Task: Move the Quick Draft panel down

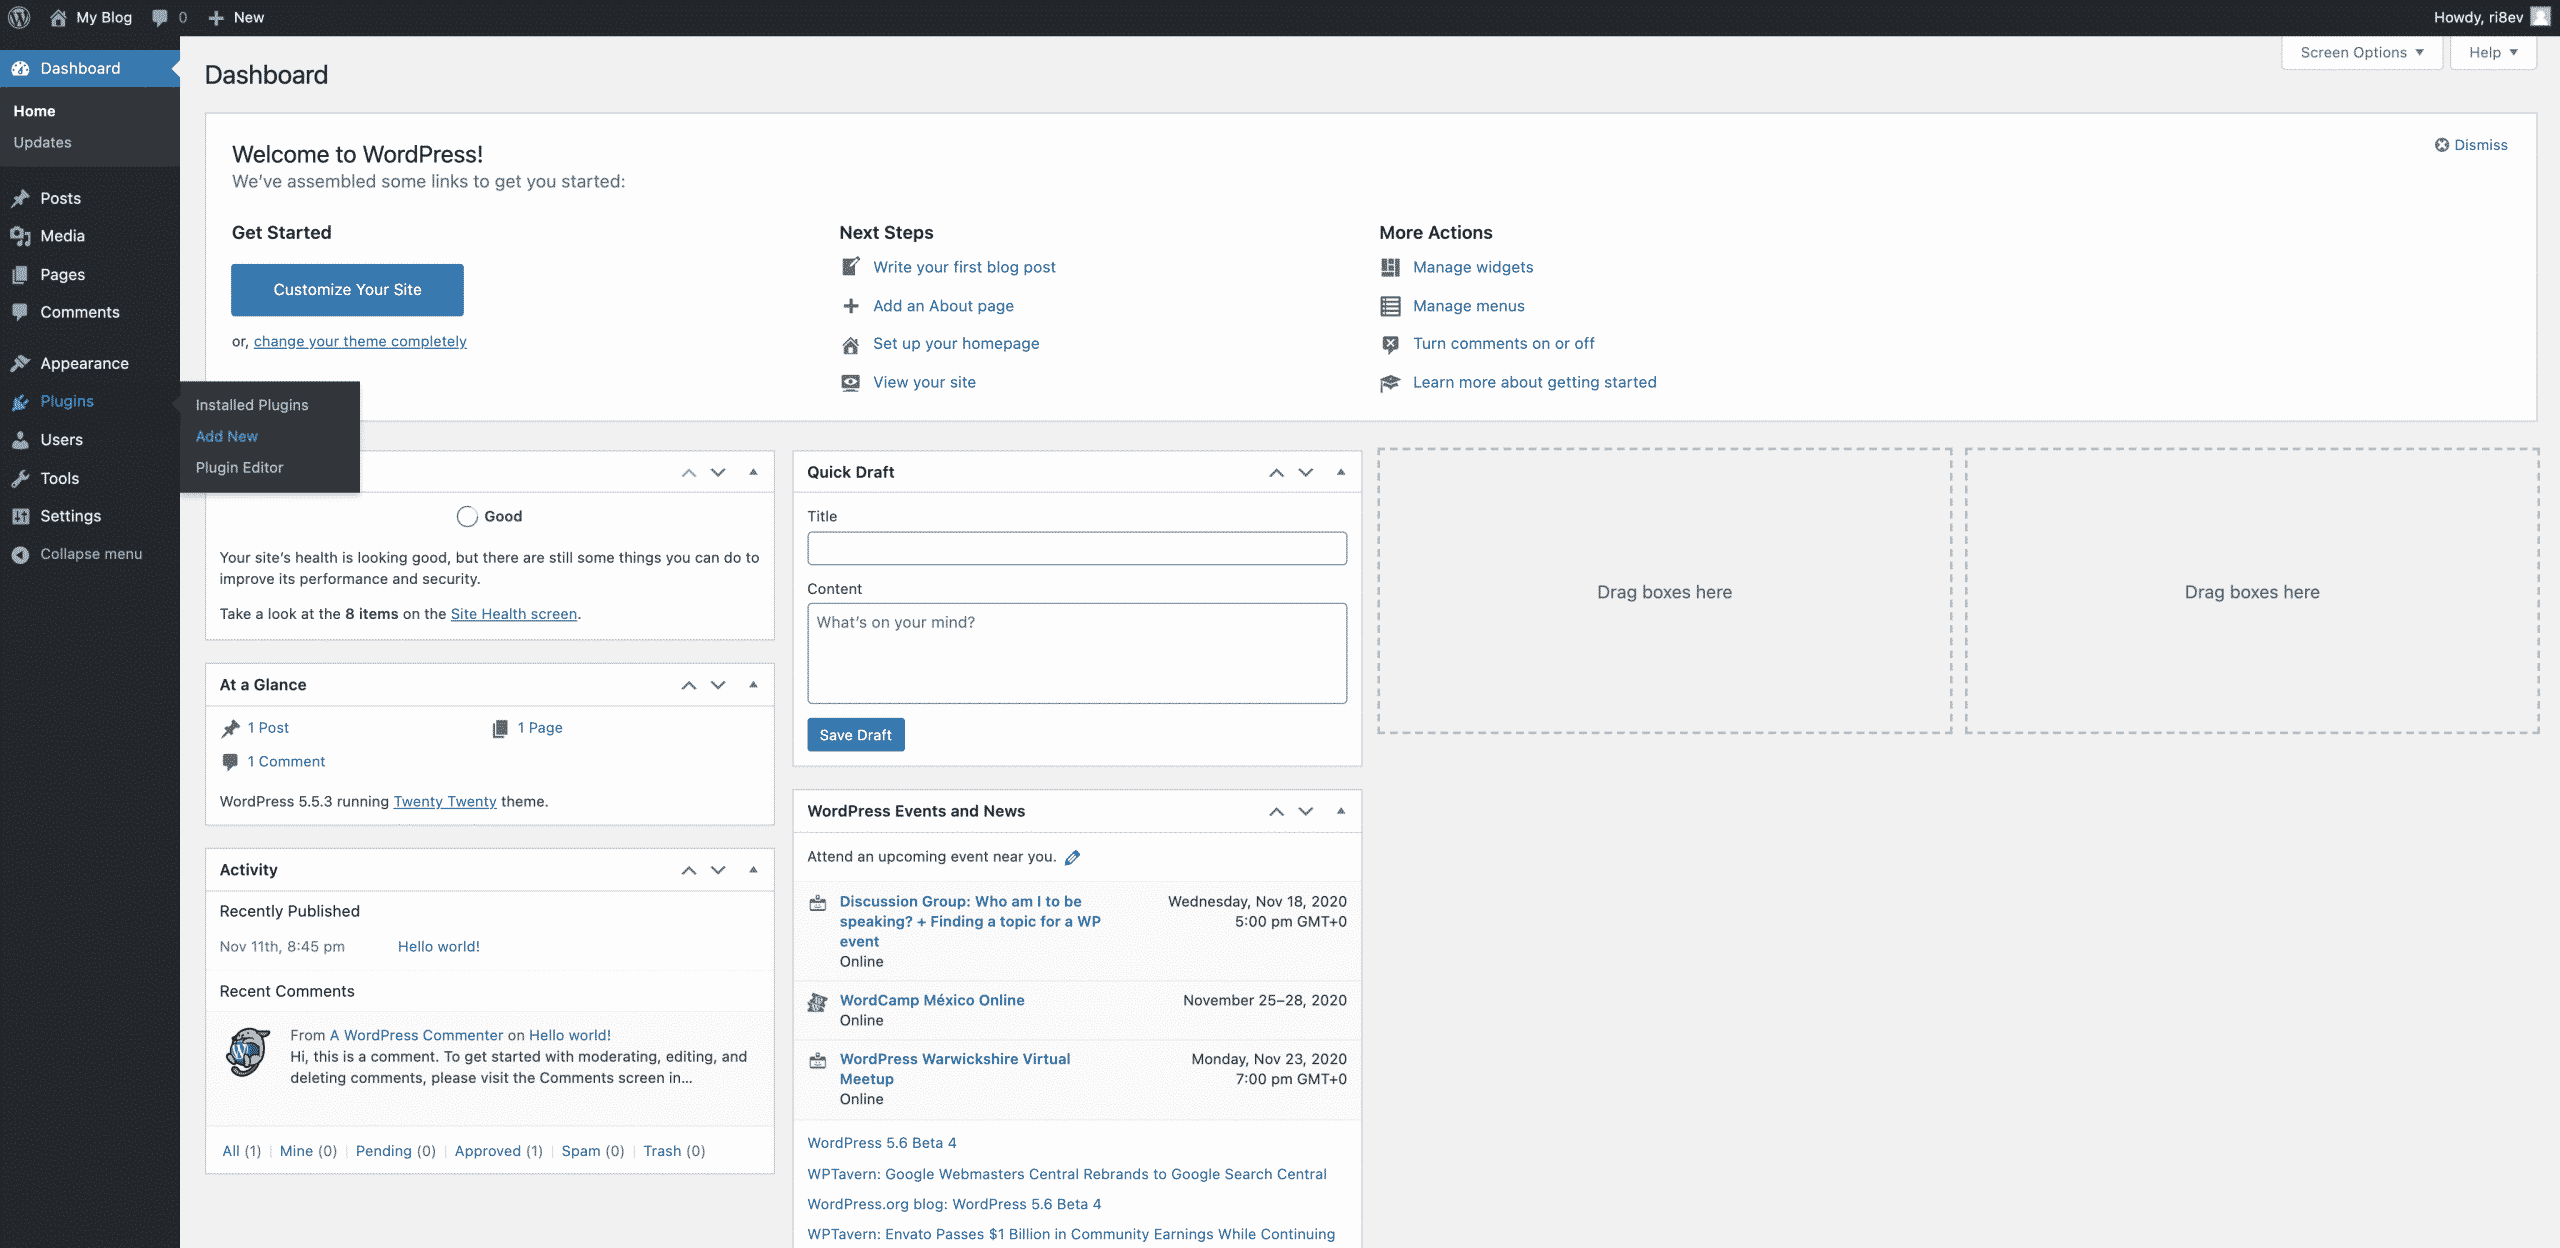Action: pos(1306,472)
